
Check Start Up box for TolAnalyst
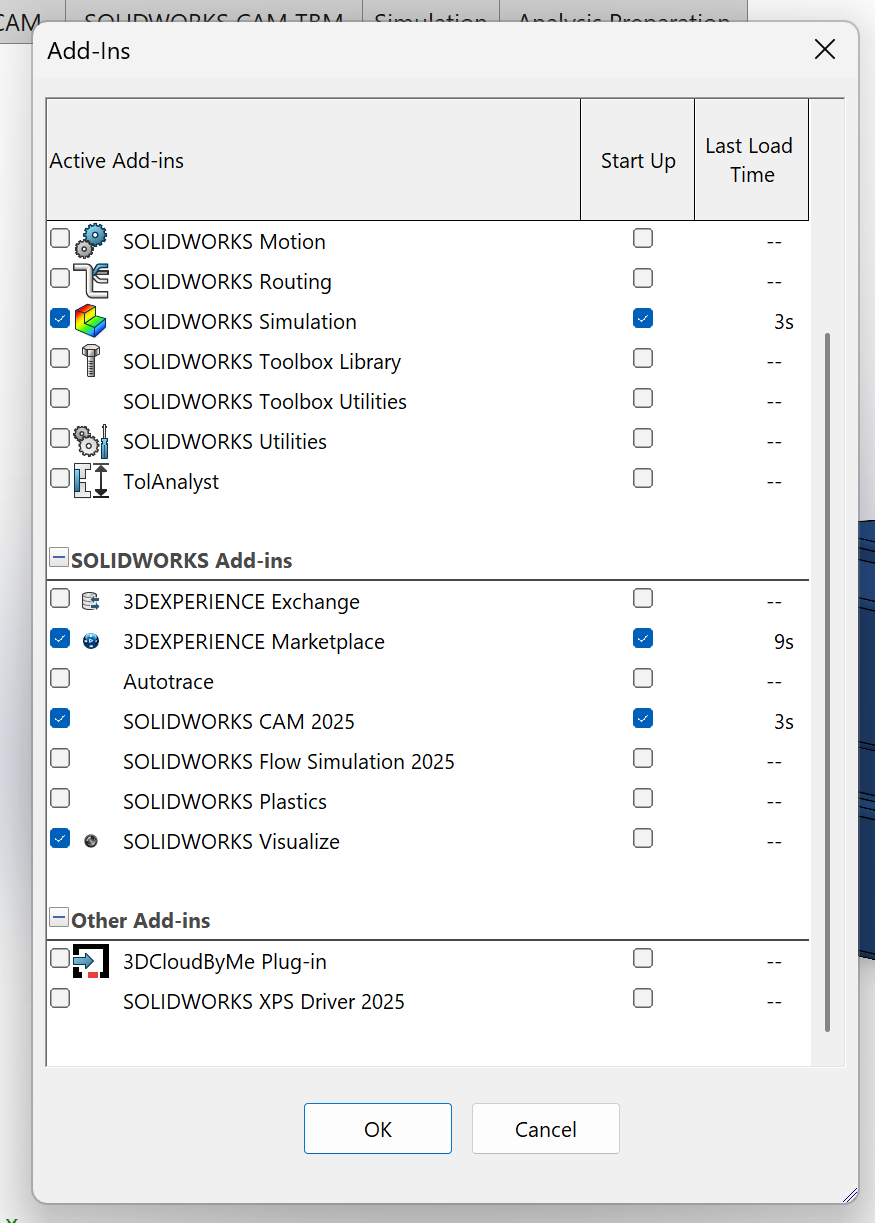[x=643, y=478]
